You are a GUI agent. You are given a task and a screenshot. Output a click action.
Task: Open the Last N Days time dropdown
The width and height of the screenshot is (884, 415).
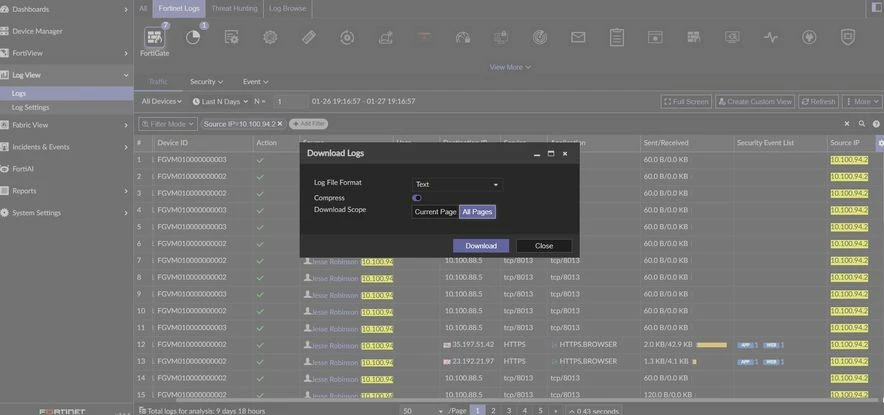(220, 101)
